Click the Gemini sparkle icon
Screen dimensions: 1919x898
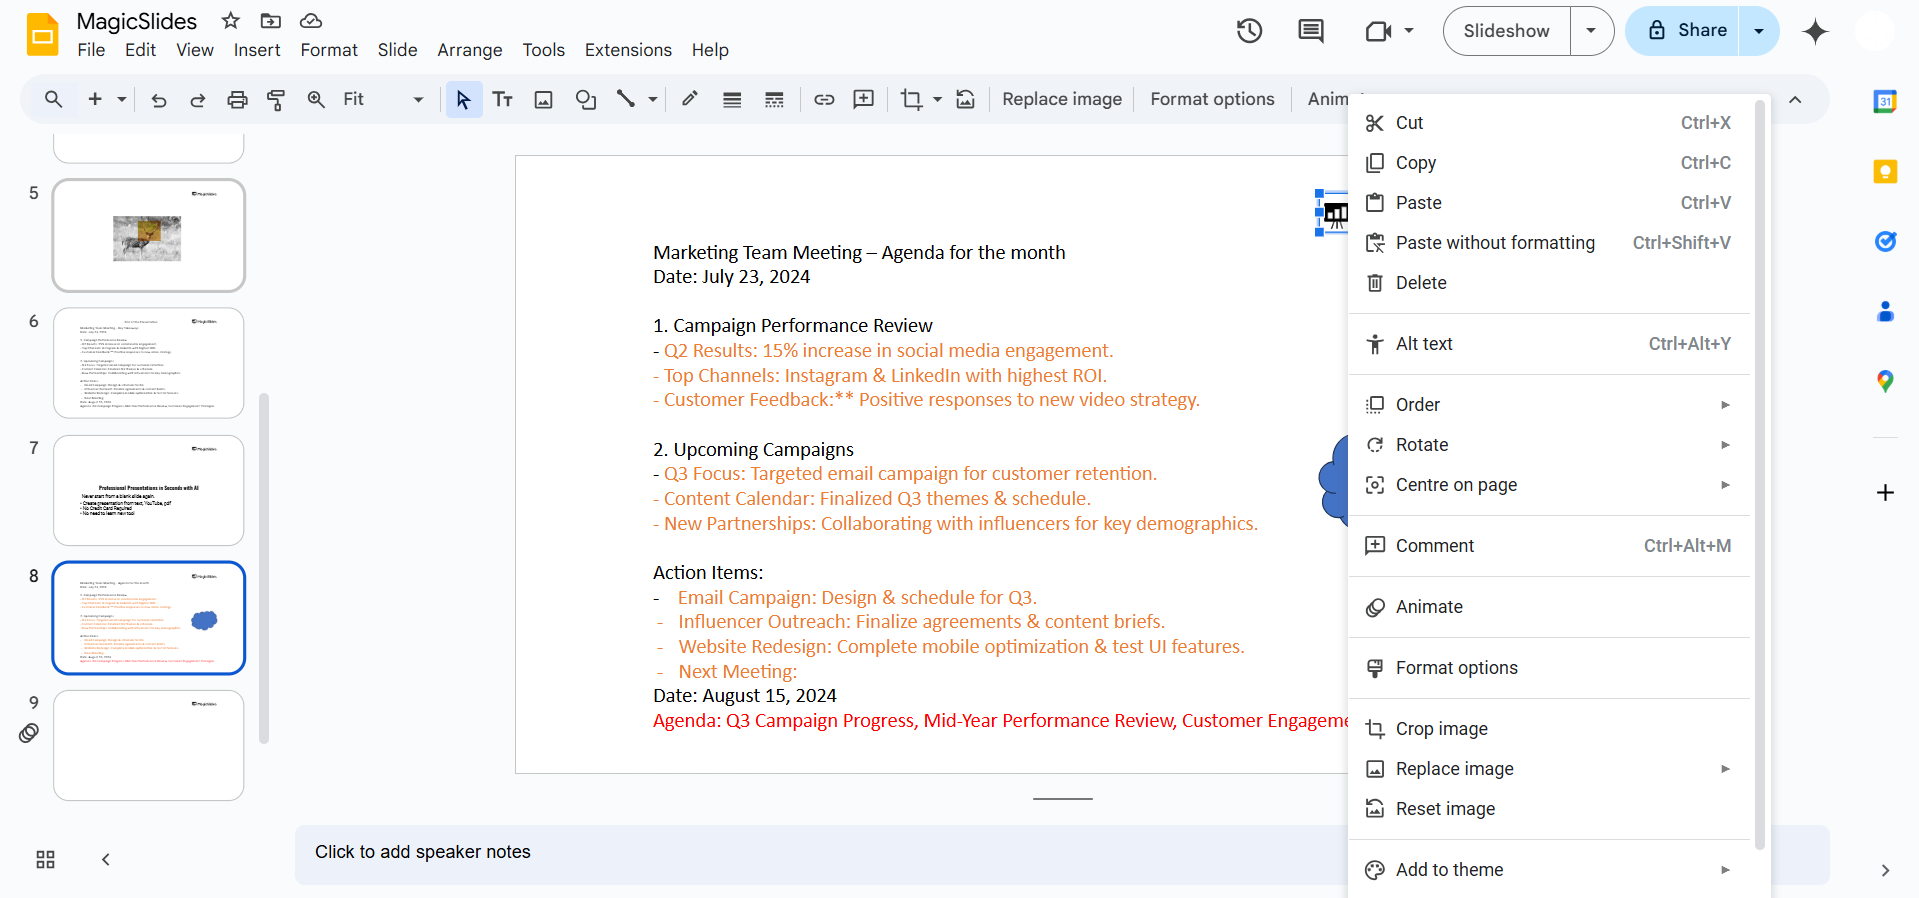click(x=1815, y=31)
